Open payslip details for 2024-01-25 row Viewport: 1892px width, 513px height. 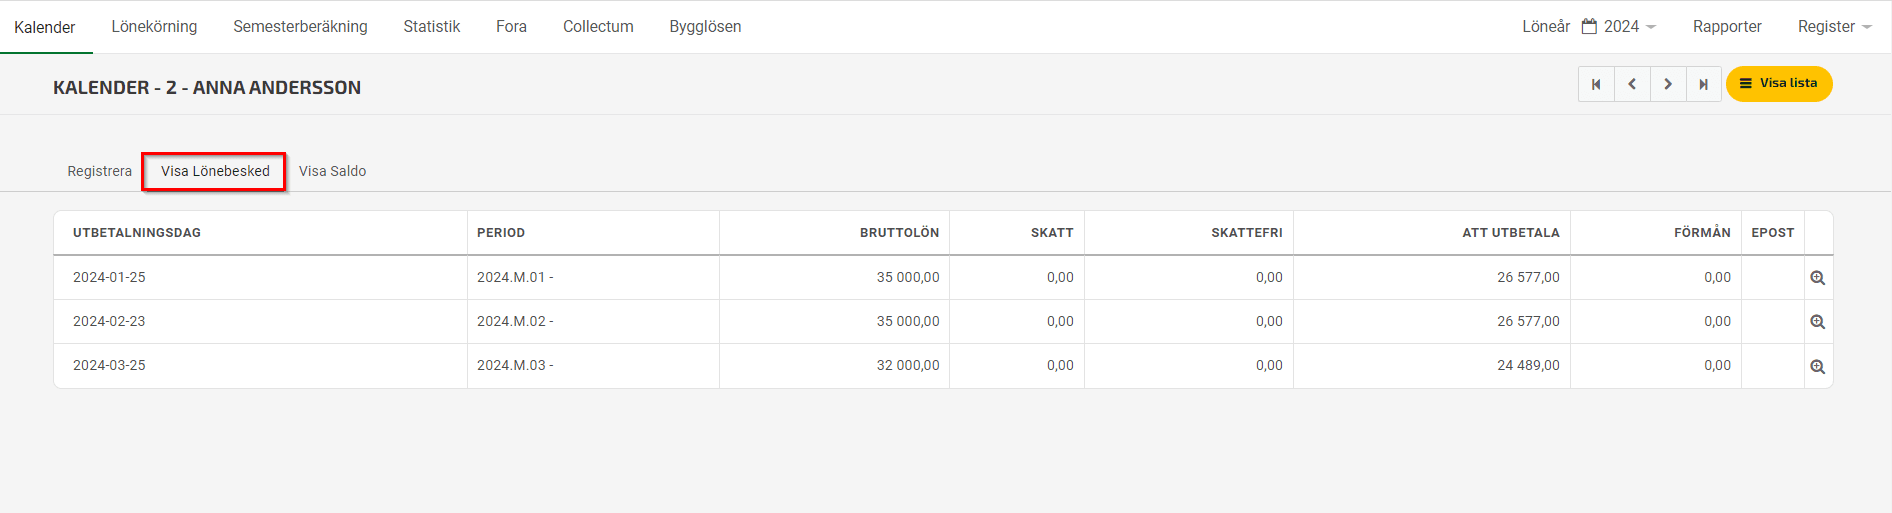1817,278
